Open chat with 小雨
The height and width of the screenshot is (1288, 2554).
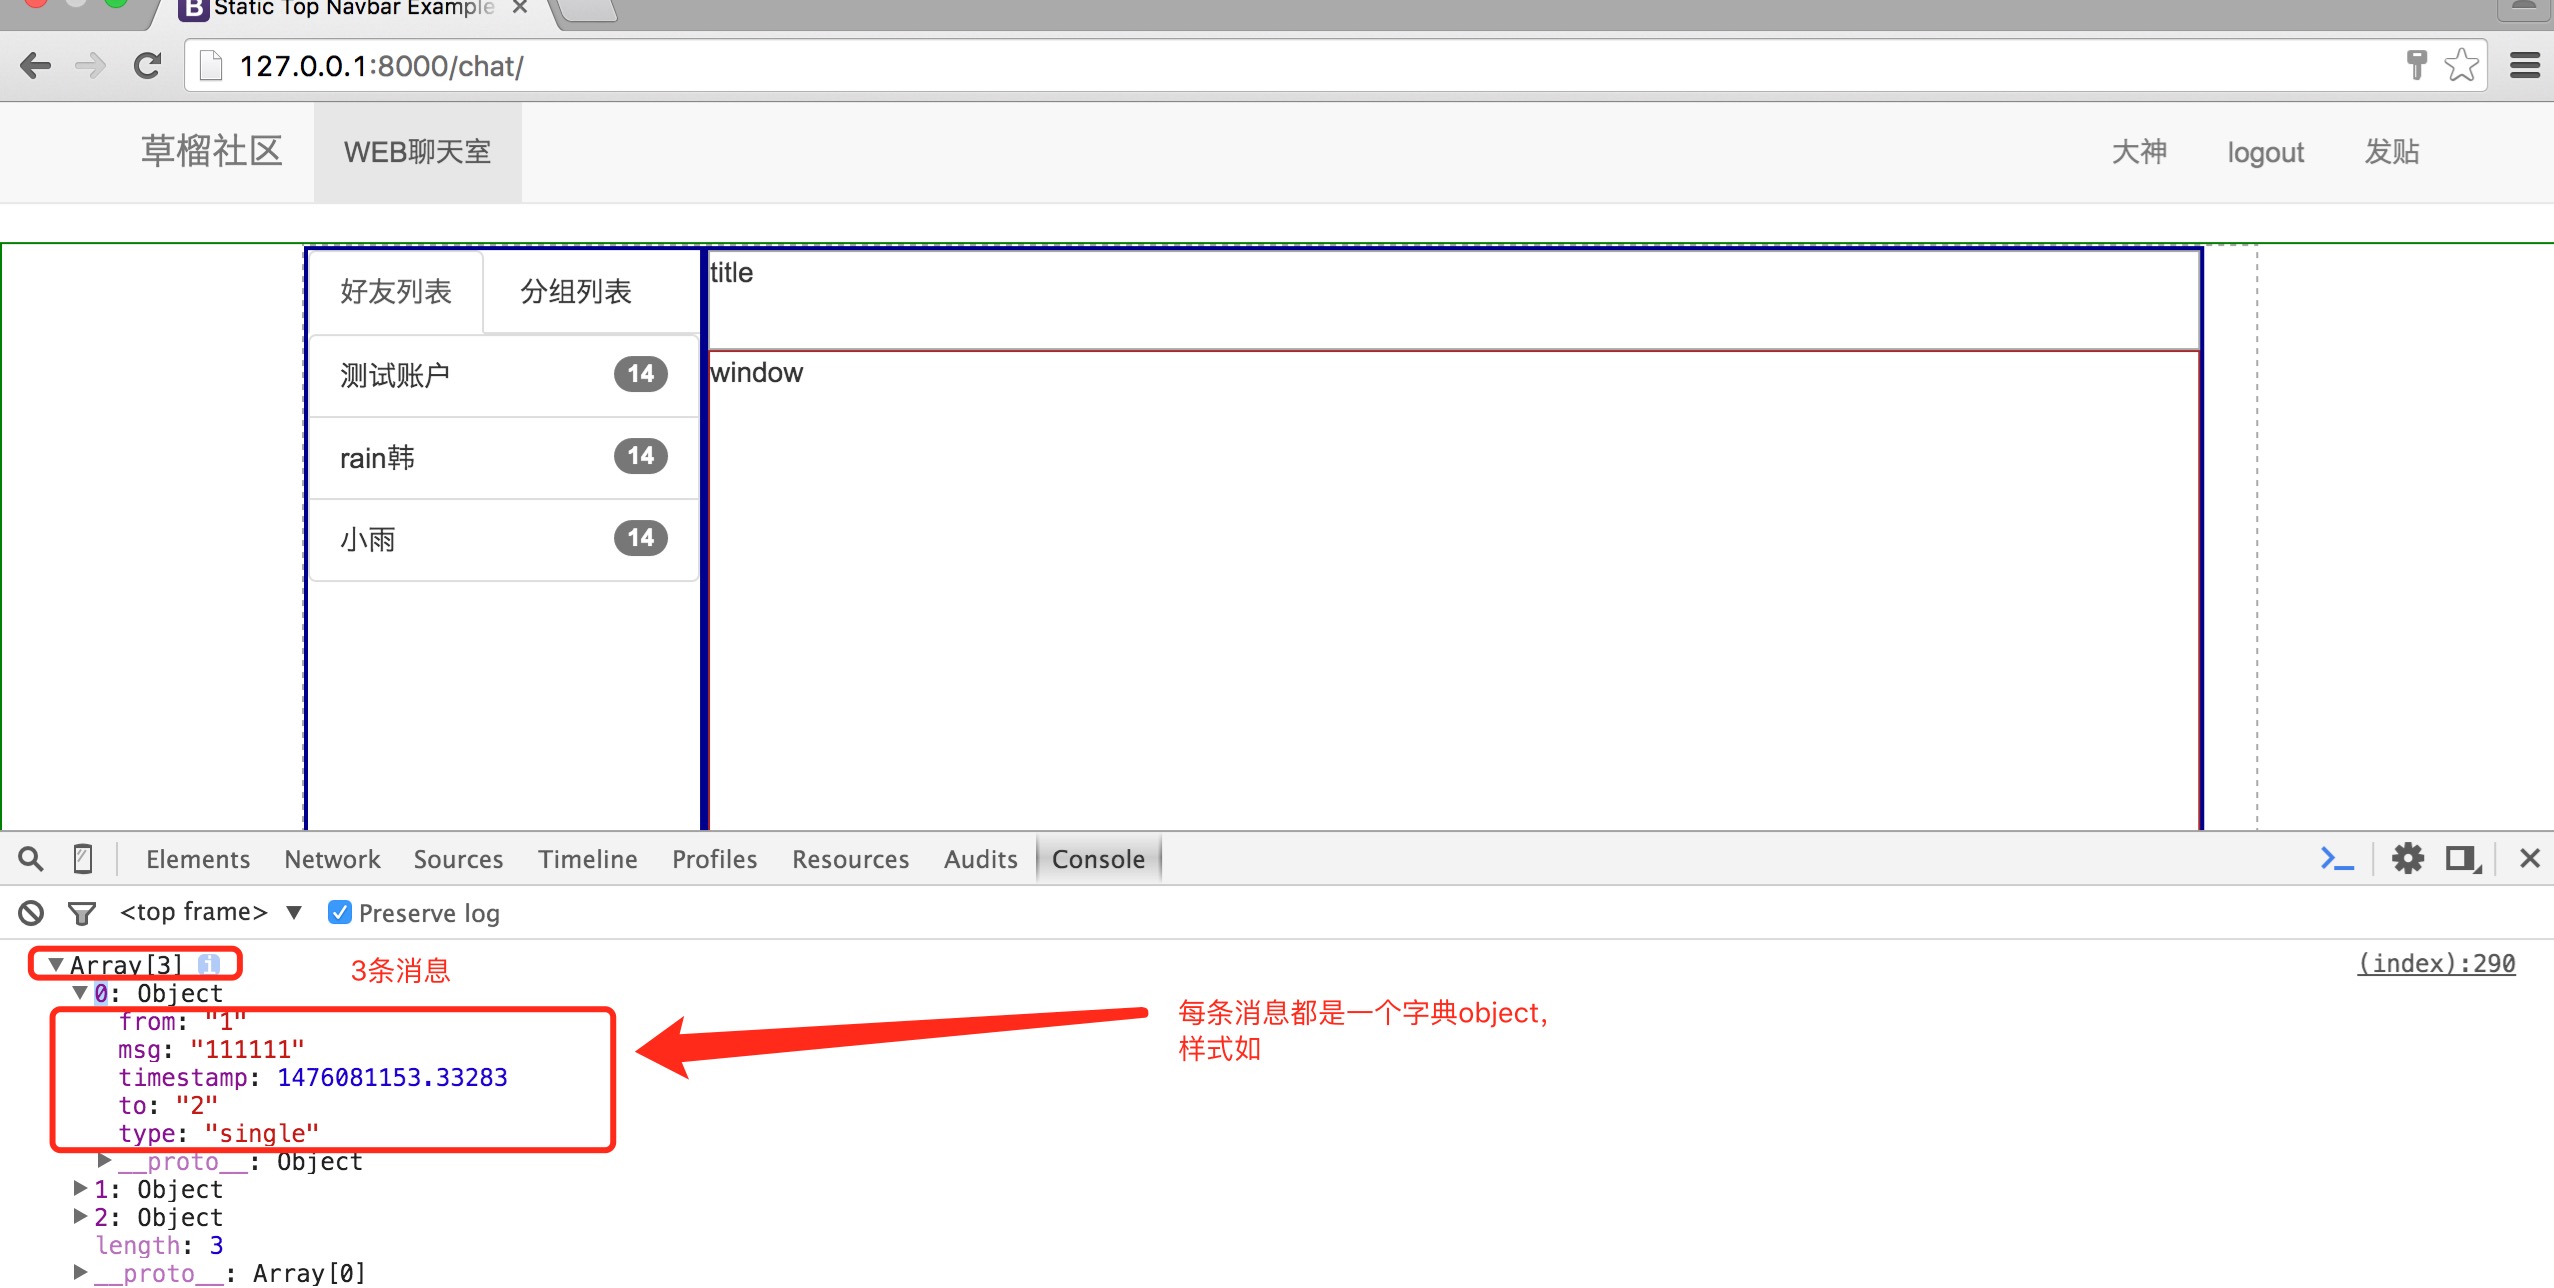504,539
